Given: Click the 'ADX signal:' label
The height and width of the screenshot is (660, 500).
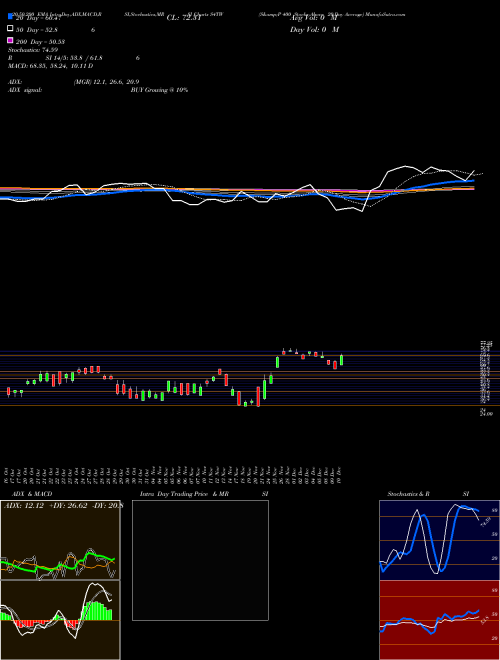Looking at the screenshot, I should pos(24,90).
